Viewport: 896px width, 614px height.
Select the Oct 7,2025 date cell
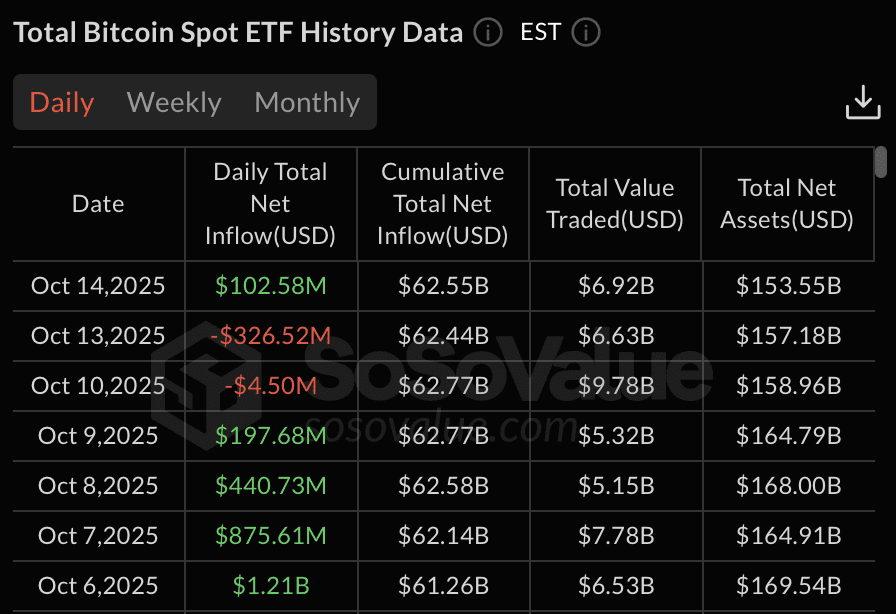[x=98, y=536]
